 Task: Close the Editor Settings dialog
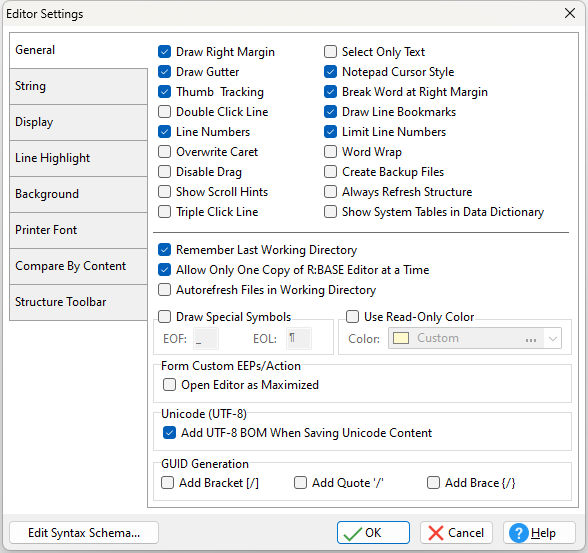click(570, 13)
